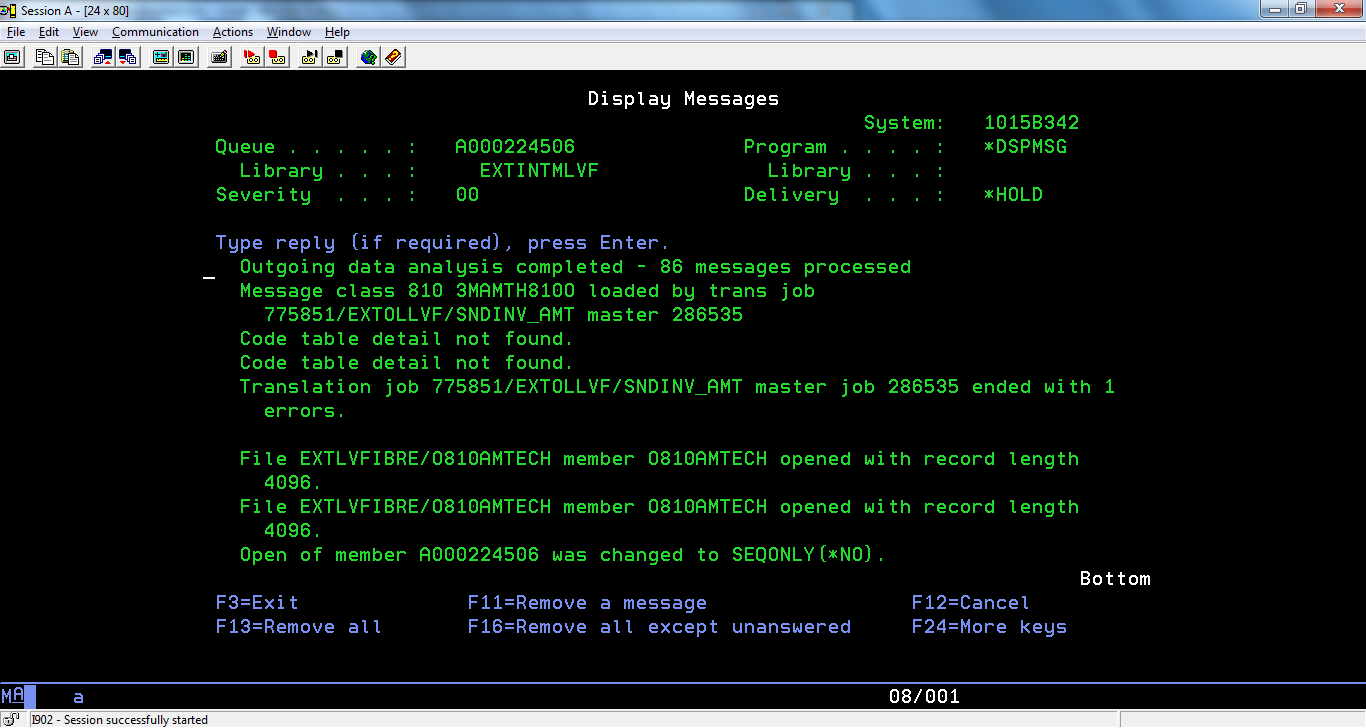This screenshot has height=728, width=1366.
Task: Open the File menu
Action: coord(16,32)
